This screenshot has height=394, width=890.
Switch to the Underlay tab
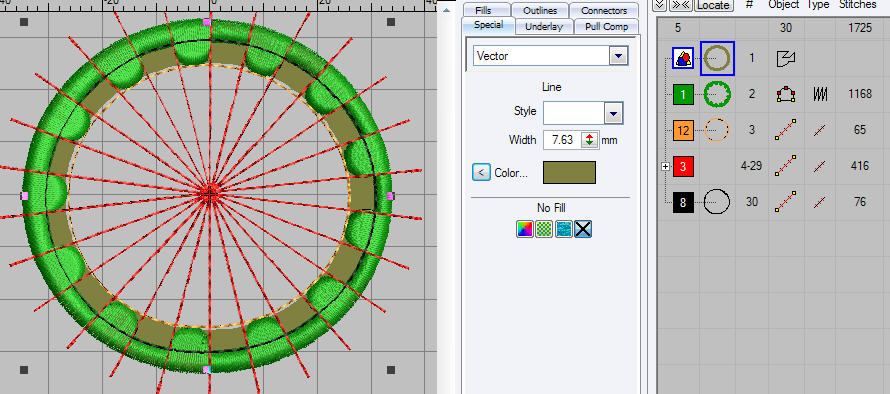tap(544, 26)
